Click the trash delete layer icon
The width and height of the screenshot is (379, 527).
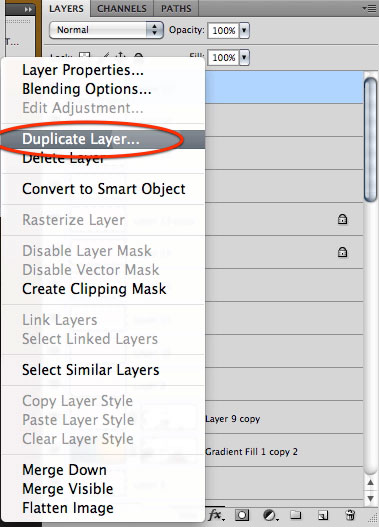tap(350, 515)
